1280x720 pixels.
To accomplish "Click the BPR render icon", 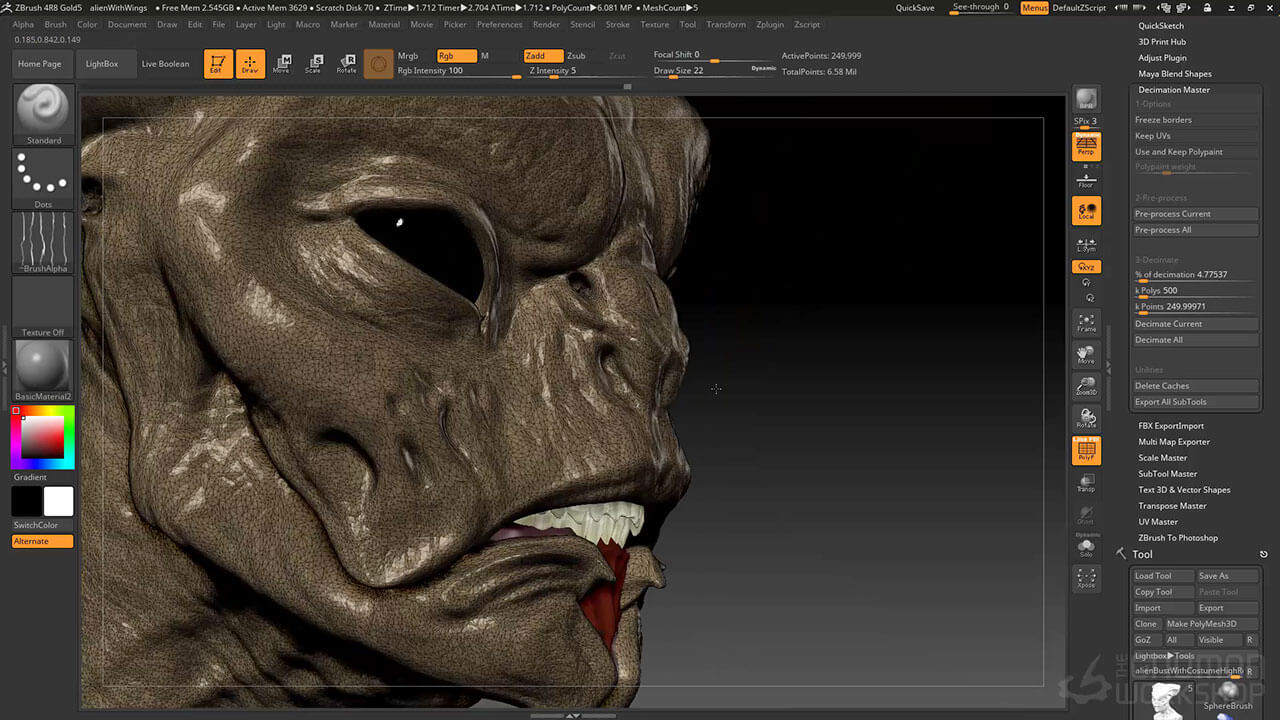I will point(1086,99).
